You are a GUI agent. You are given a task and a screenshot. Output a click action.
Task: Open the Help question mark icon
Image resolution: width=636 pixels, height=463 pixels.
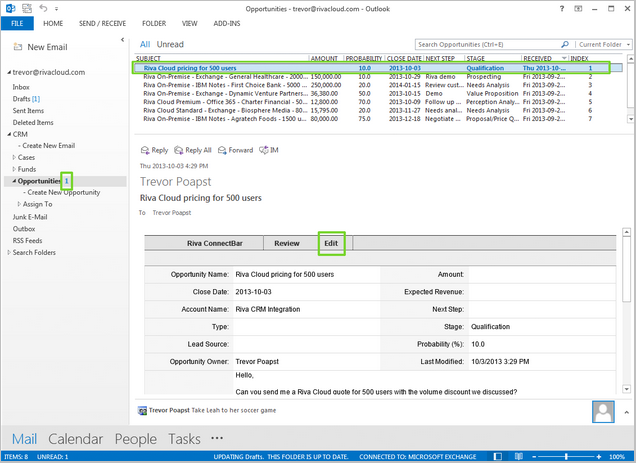tap(562, 9)
